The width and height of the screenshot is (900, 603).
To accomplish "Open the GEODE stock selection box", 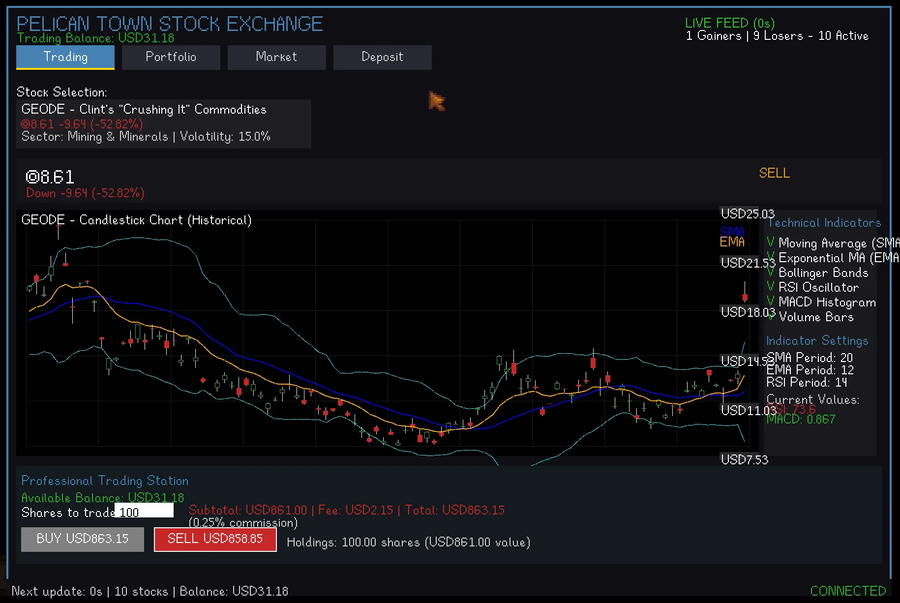I will tap(164, 123).
